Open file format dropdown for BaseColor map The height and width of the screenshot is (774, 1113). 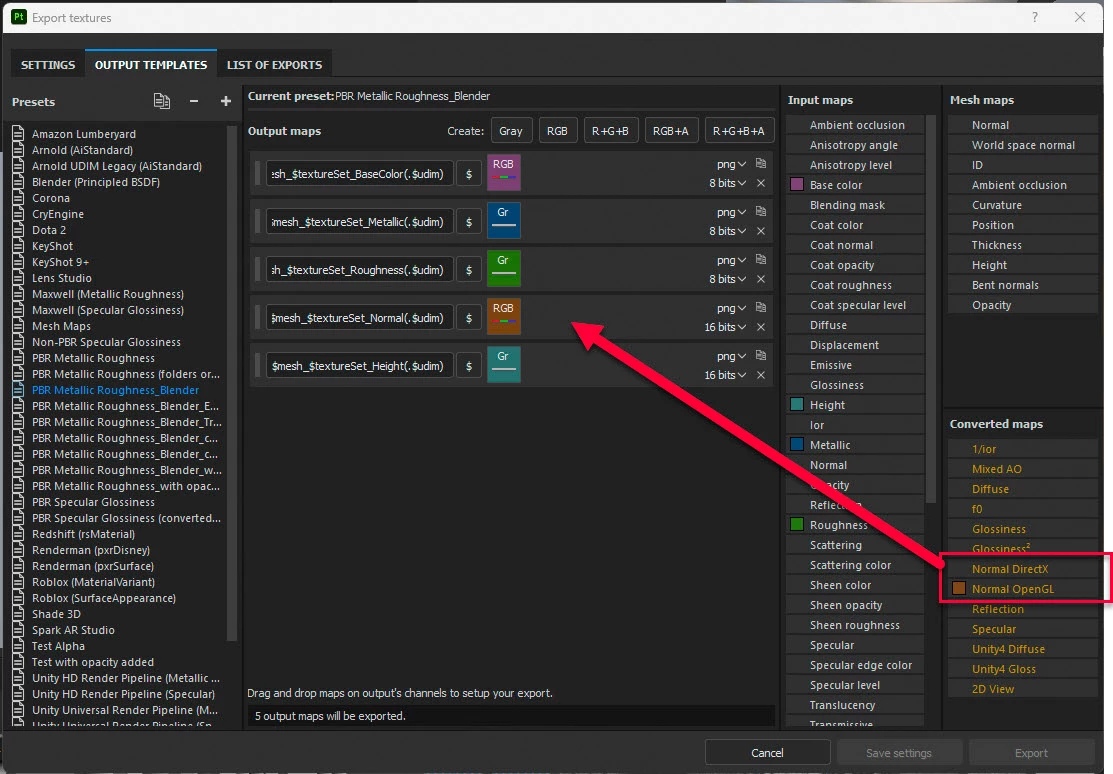pos(731,164)
